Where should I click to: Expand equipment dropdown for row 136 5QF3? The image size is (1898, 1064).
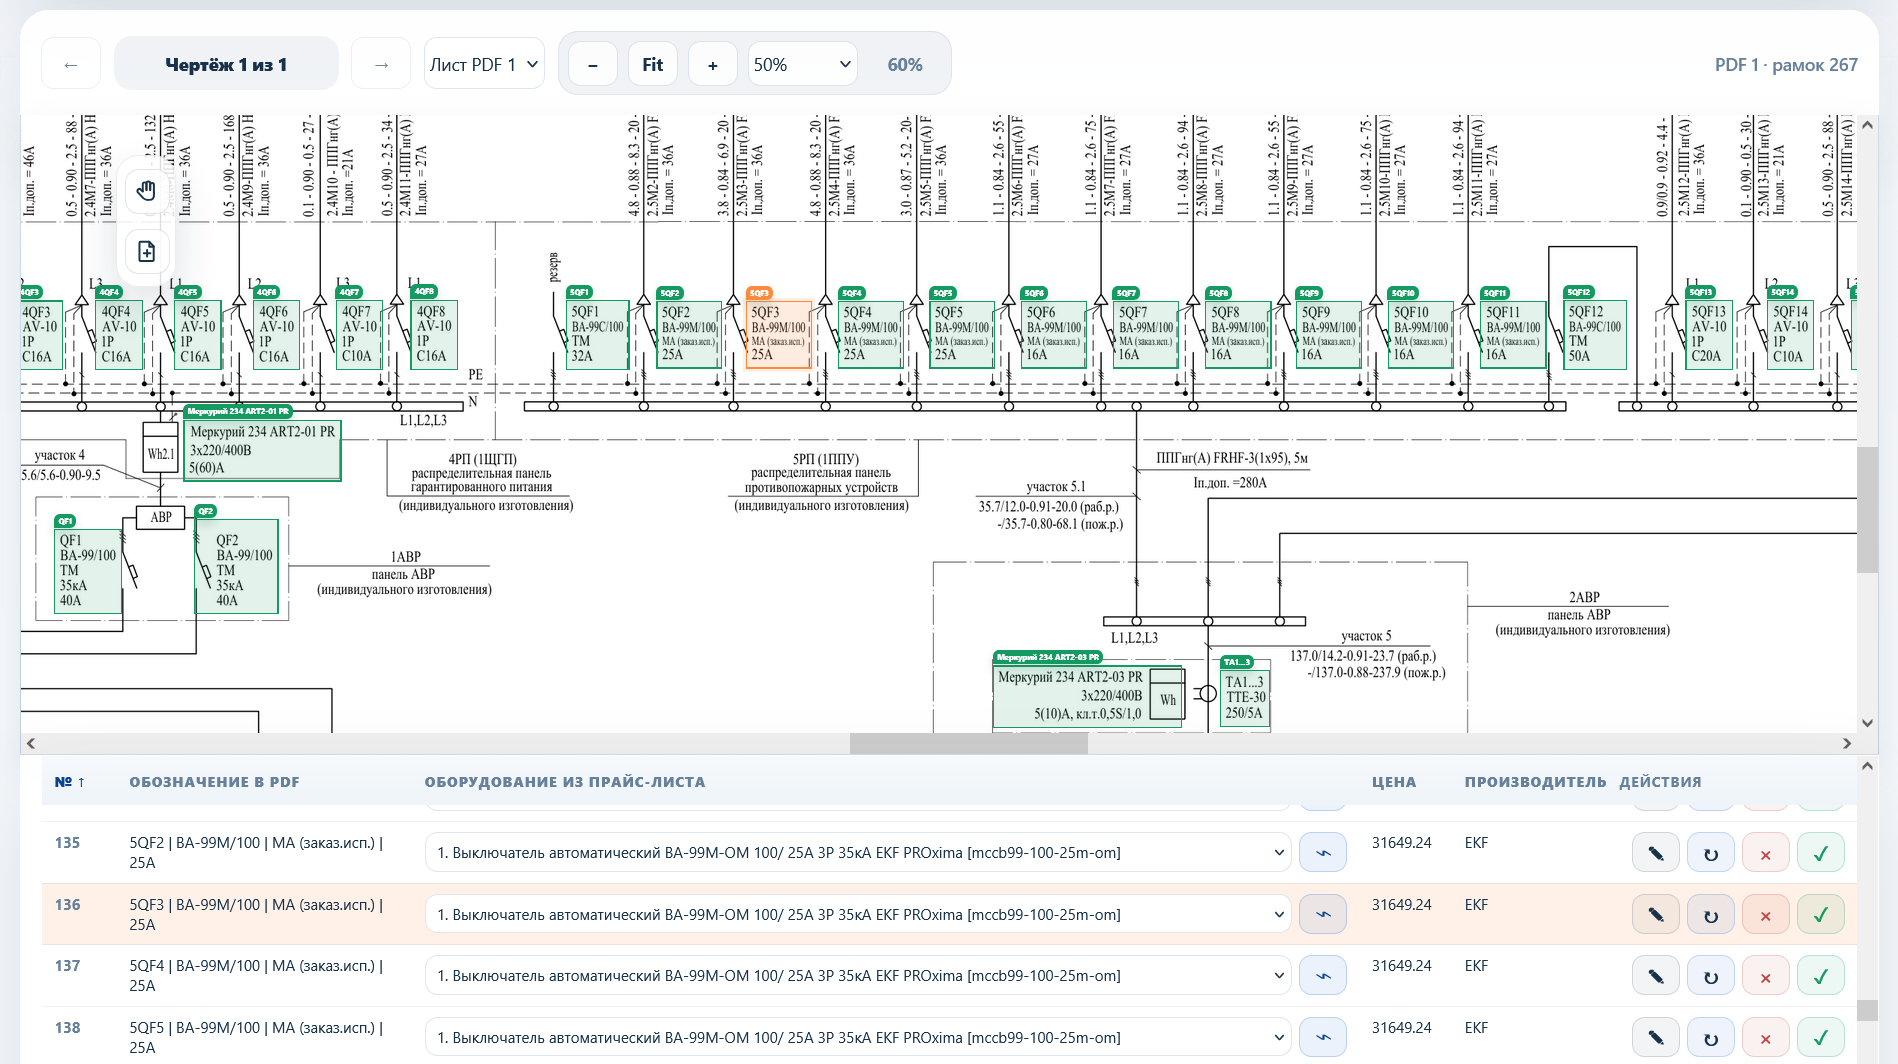(858, 915)
